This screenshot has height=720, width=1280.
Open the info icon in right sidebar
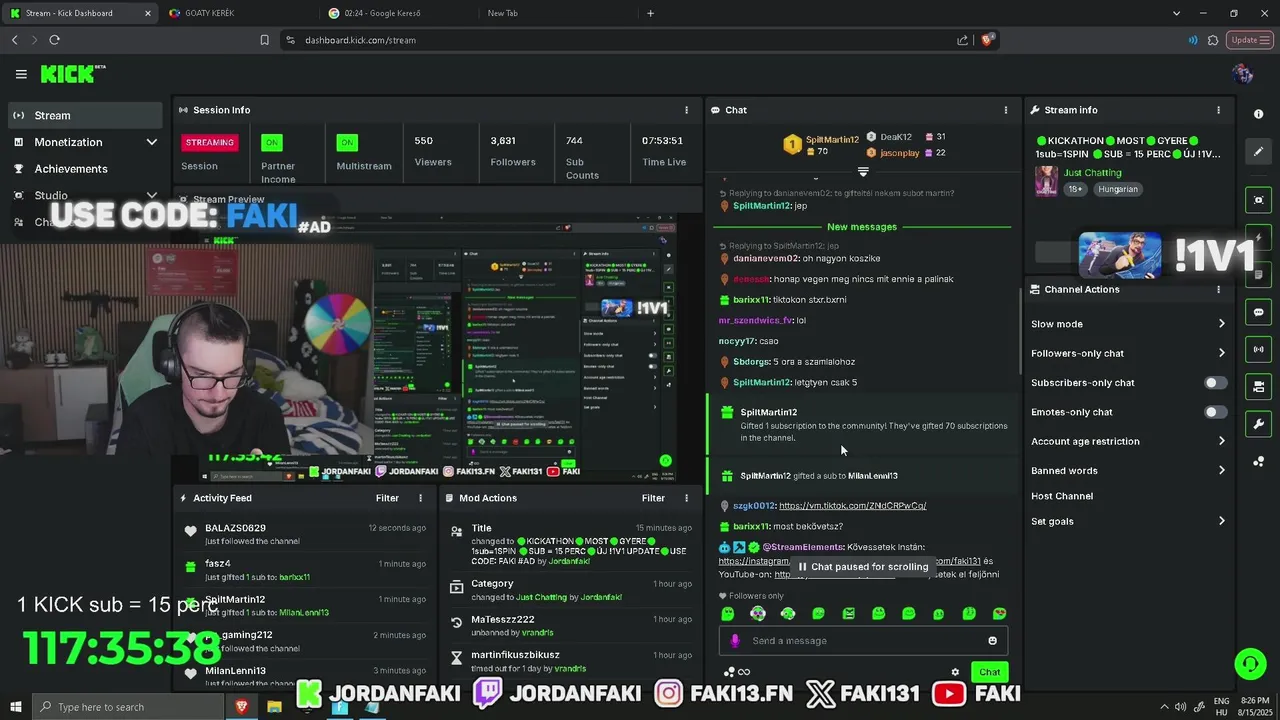click(x=1258, y=114)
